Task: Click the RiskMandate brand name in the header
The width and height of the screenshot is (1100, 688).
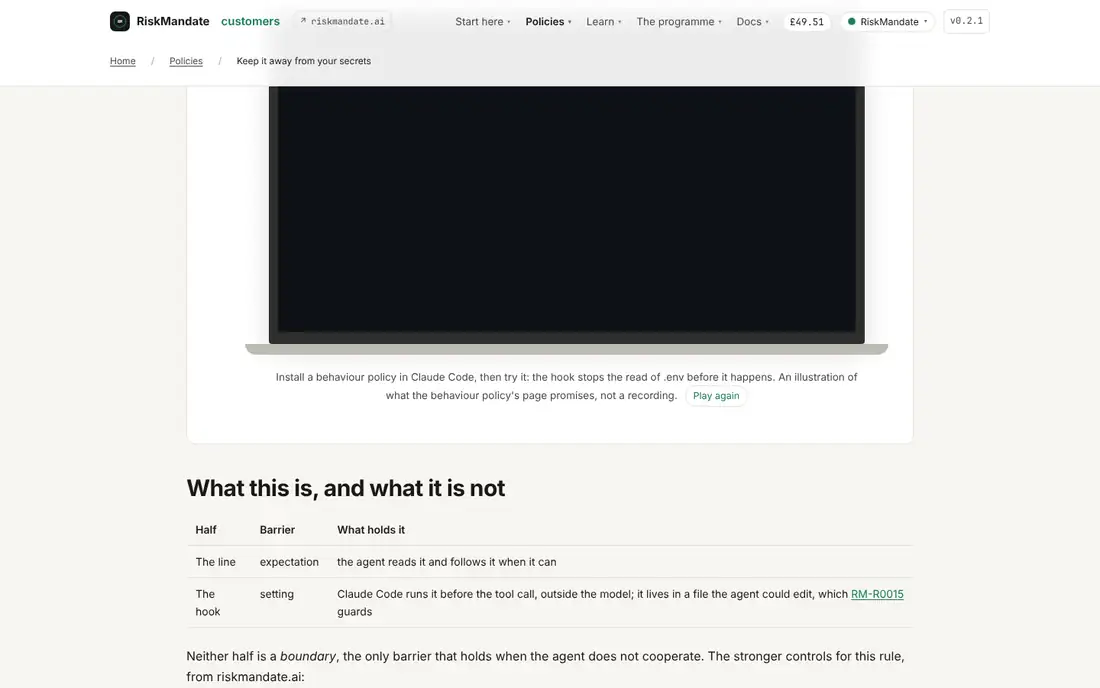Action: point(173,21)
